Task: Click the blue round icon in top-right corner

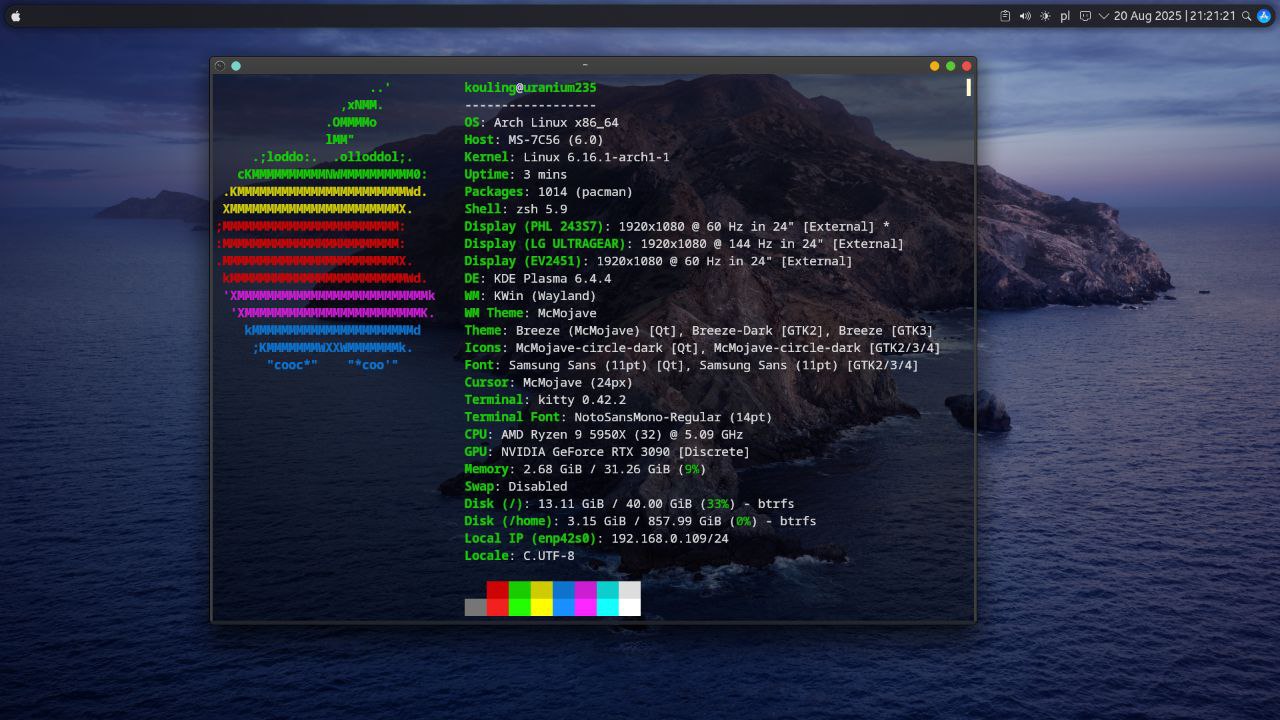Action: pos(1263,16)
